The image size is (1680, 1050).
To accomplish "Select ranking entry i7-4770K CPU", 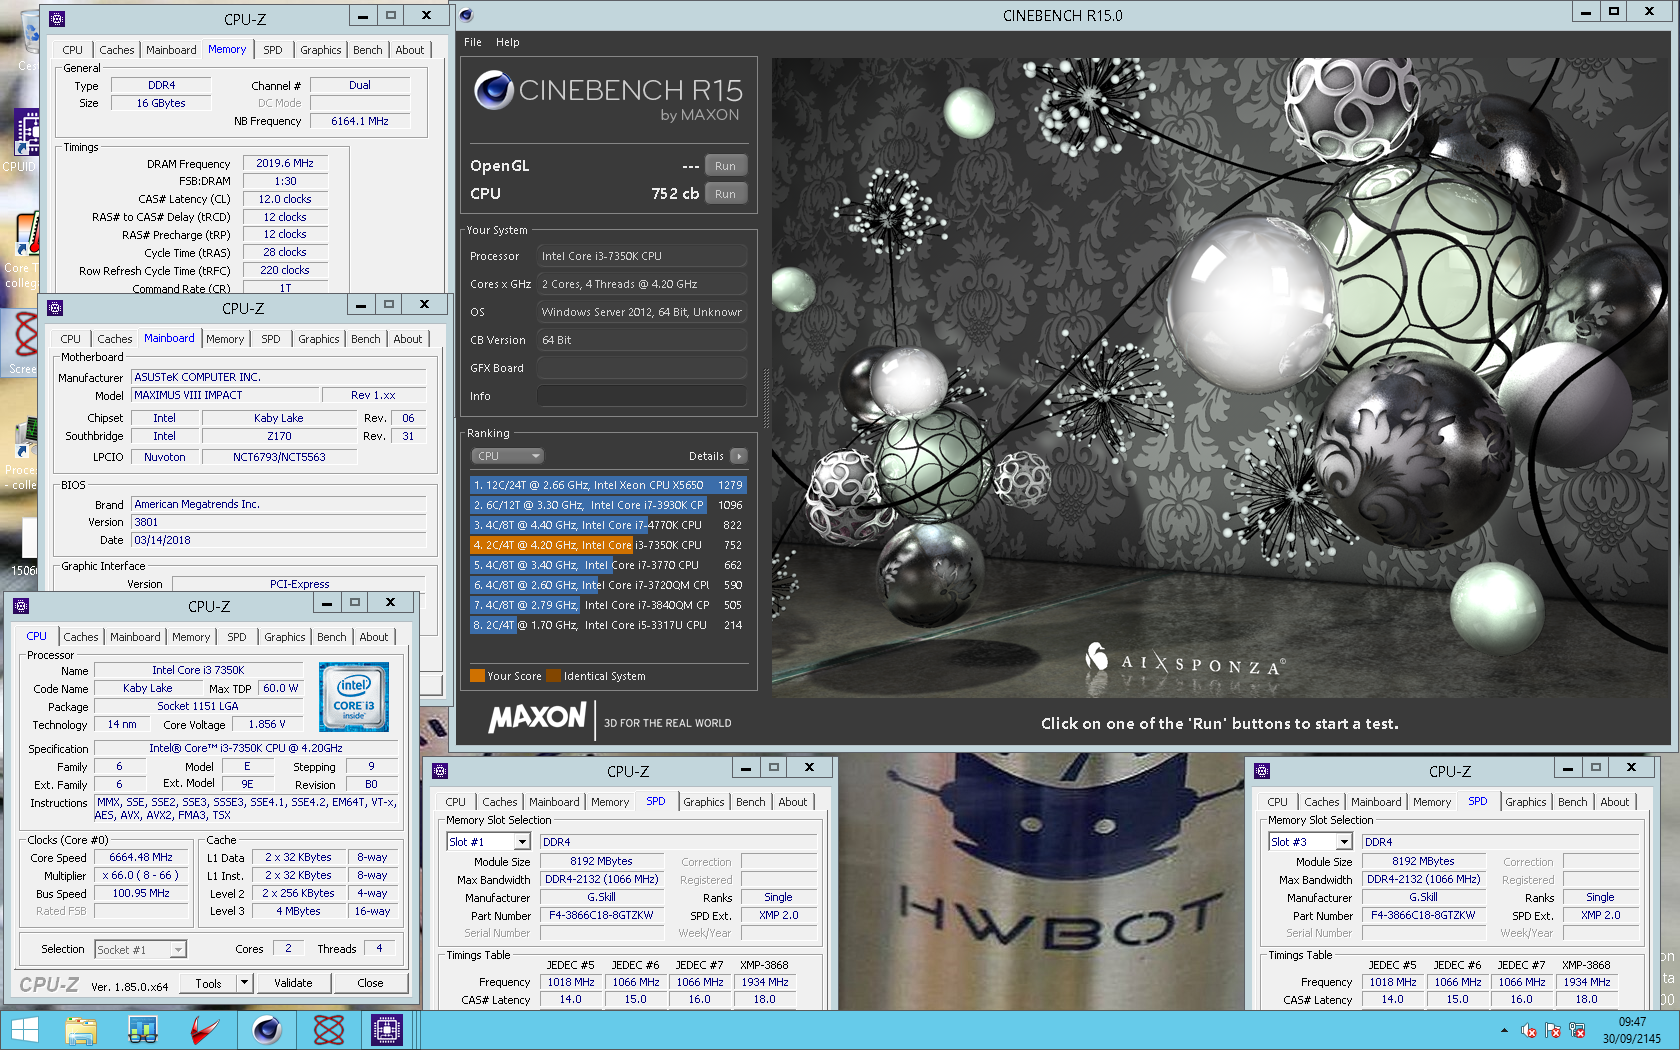I will coord(608,525).
